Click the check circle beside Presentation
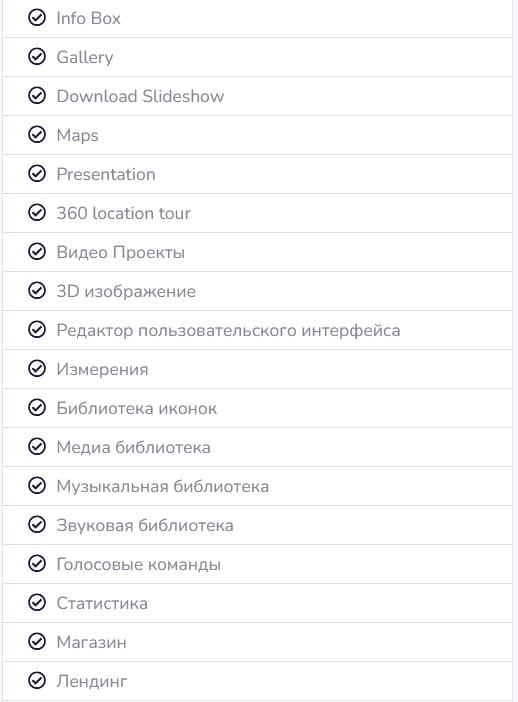This screenshot has width=518, height=702. pos(37,174)
